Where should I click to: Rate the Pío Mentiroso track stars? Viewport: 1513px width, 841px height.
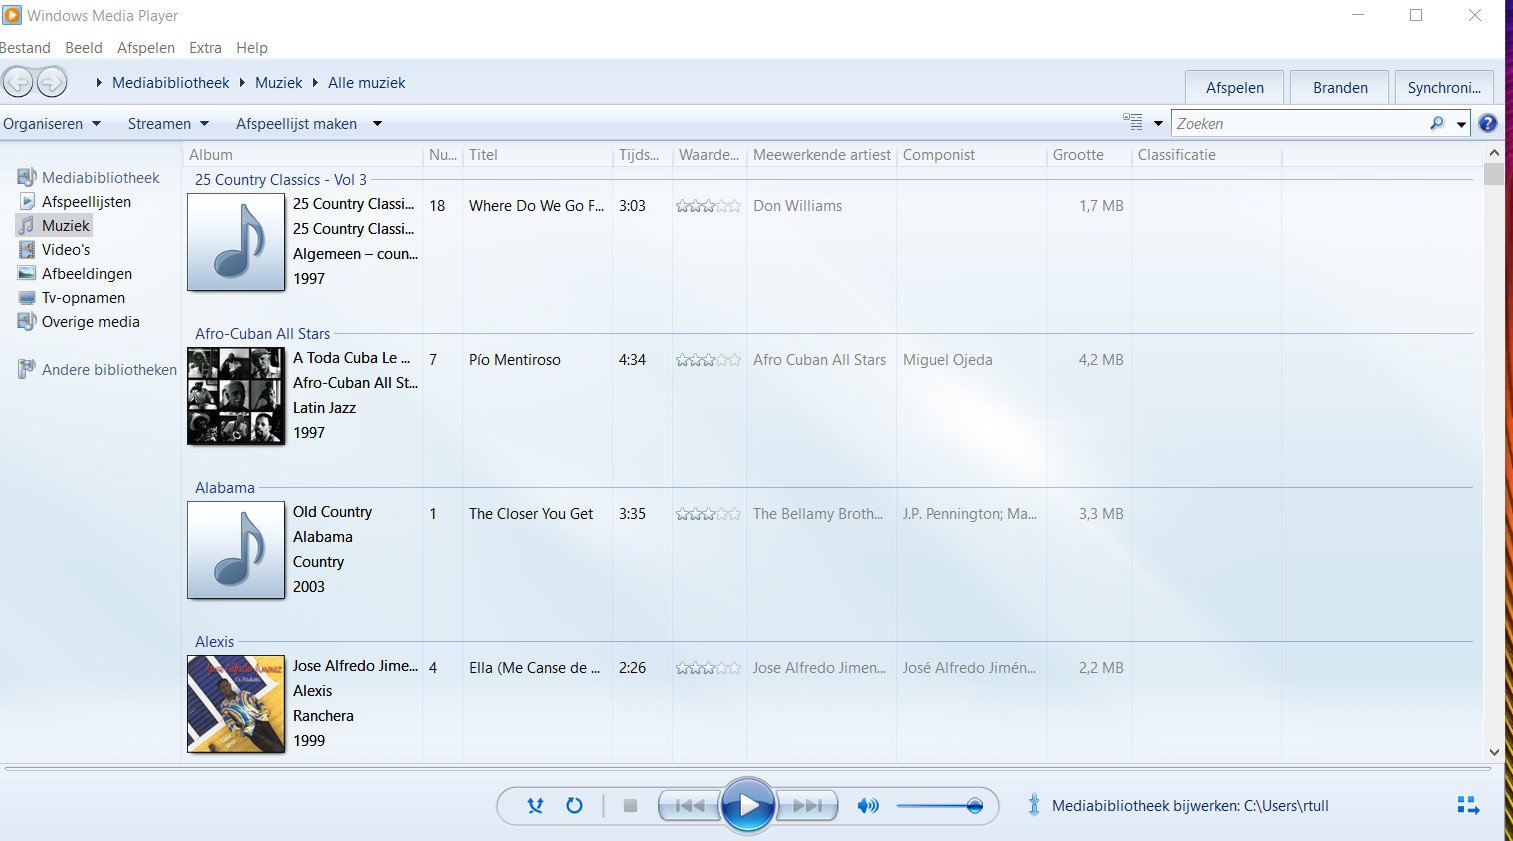pos(708,360)
